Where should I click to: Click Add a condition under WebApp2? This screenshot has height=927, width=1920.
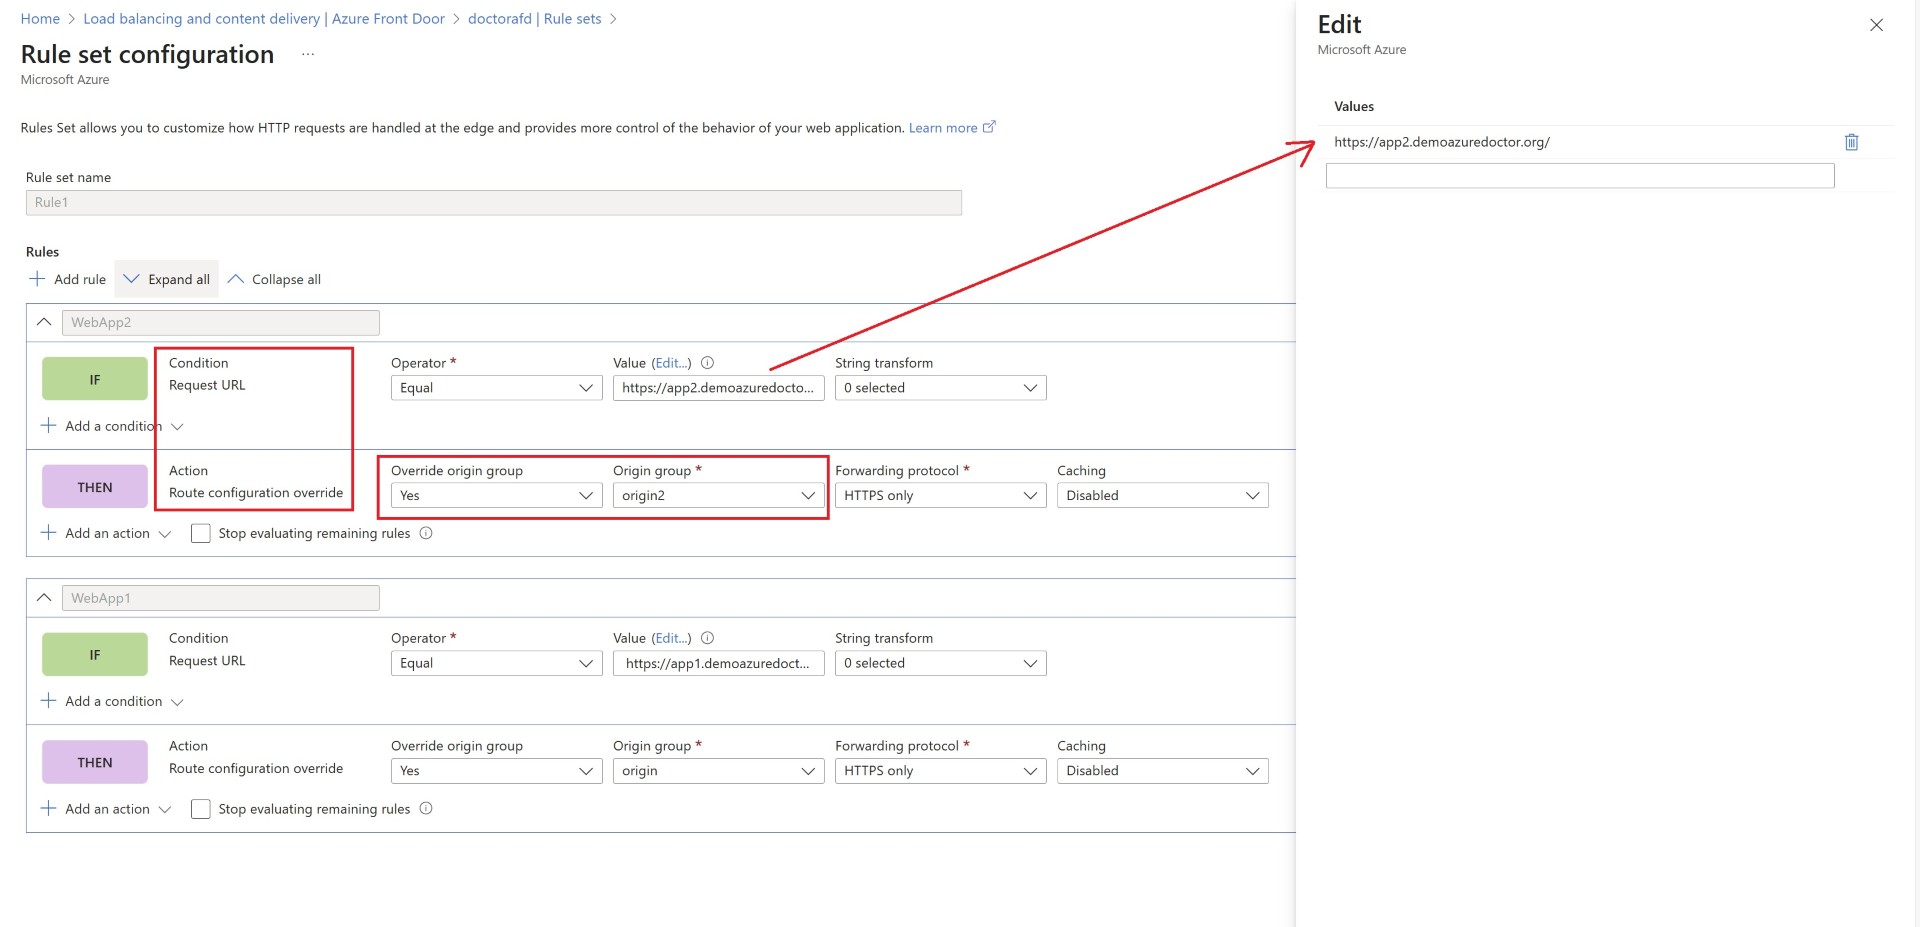112,426
